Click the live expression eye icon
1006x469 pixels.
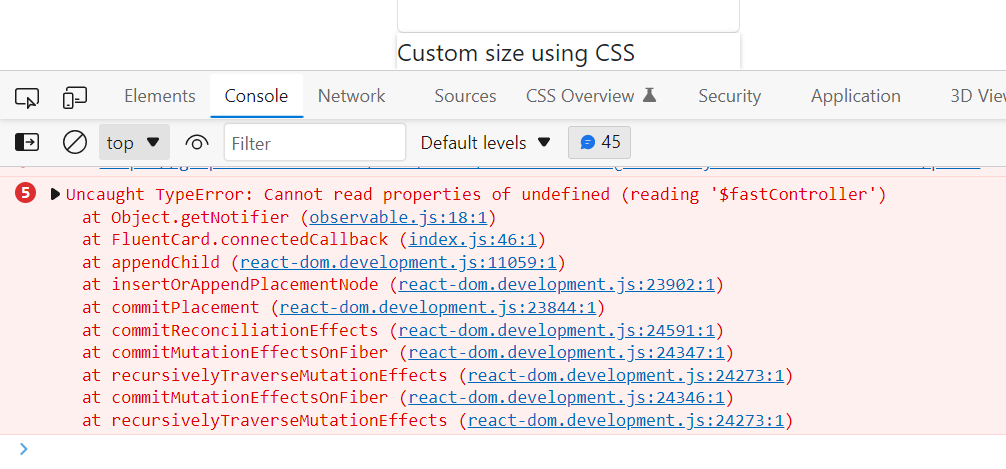[x=197, y=143]
